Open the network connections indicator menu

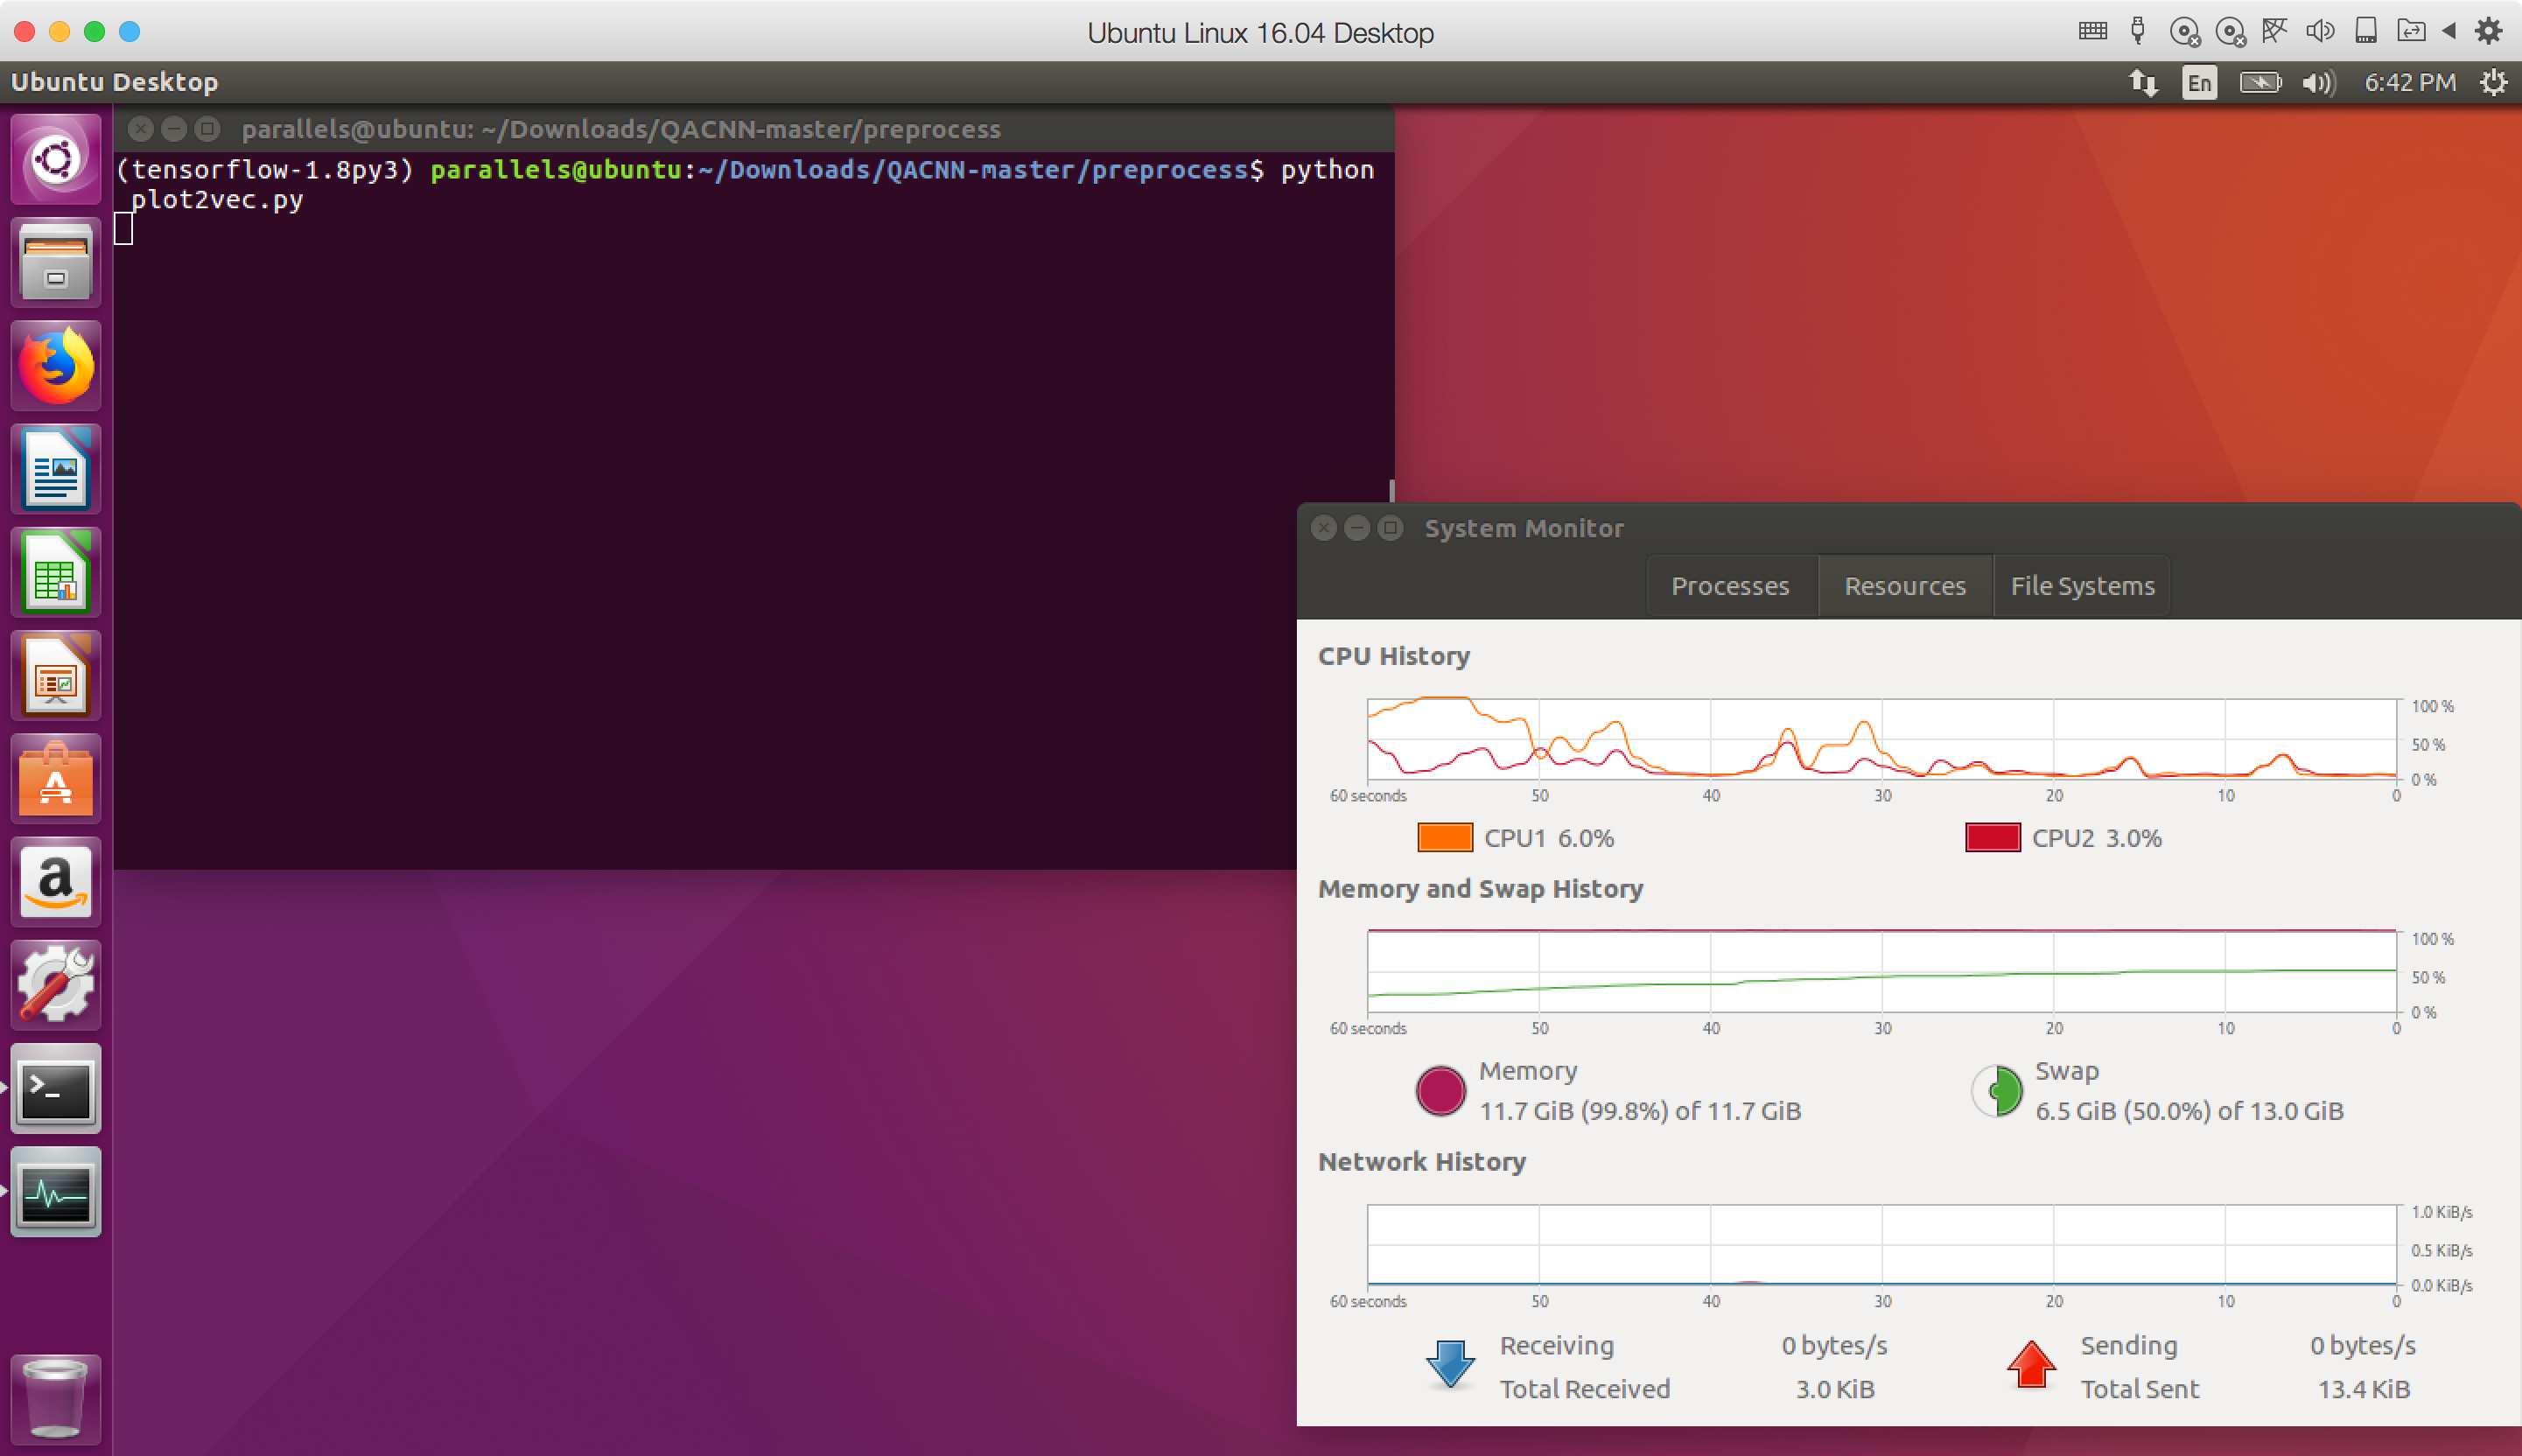coord(2142,82)
